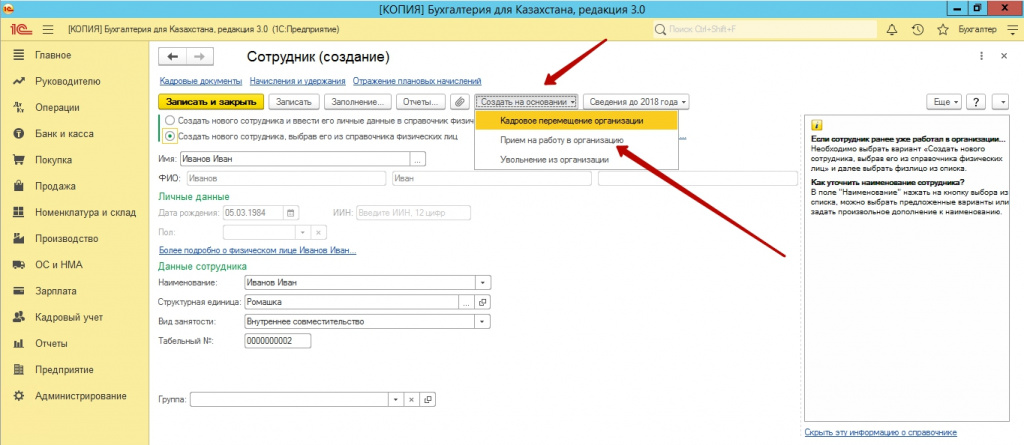The height and width of the screenshot is (445, 1024).
Task: Open Предприятие section in sidebar
Action: click(x=64, y=370)
